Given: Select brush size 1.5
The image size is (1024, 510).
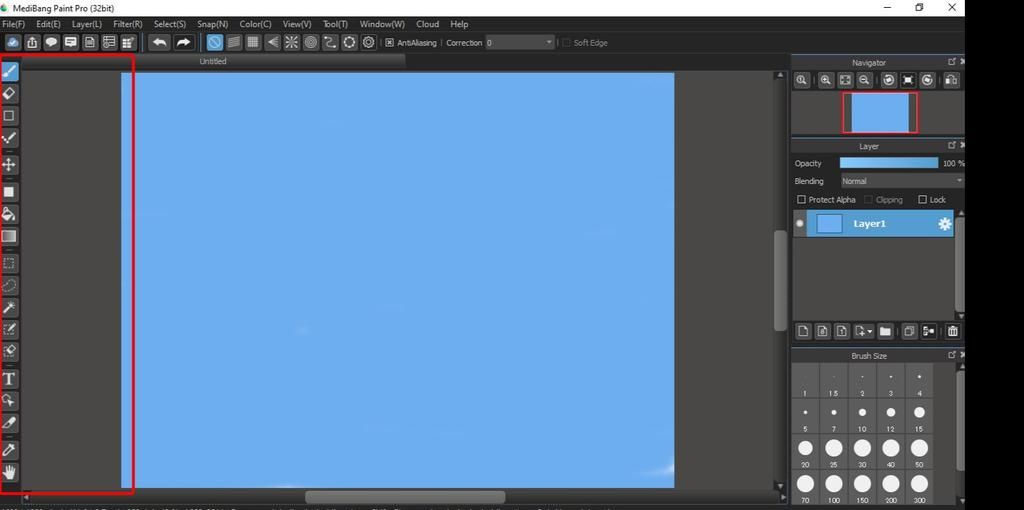Looking at the screenshot, I should tap(833, 383).
